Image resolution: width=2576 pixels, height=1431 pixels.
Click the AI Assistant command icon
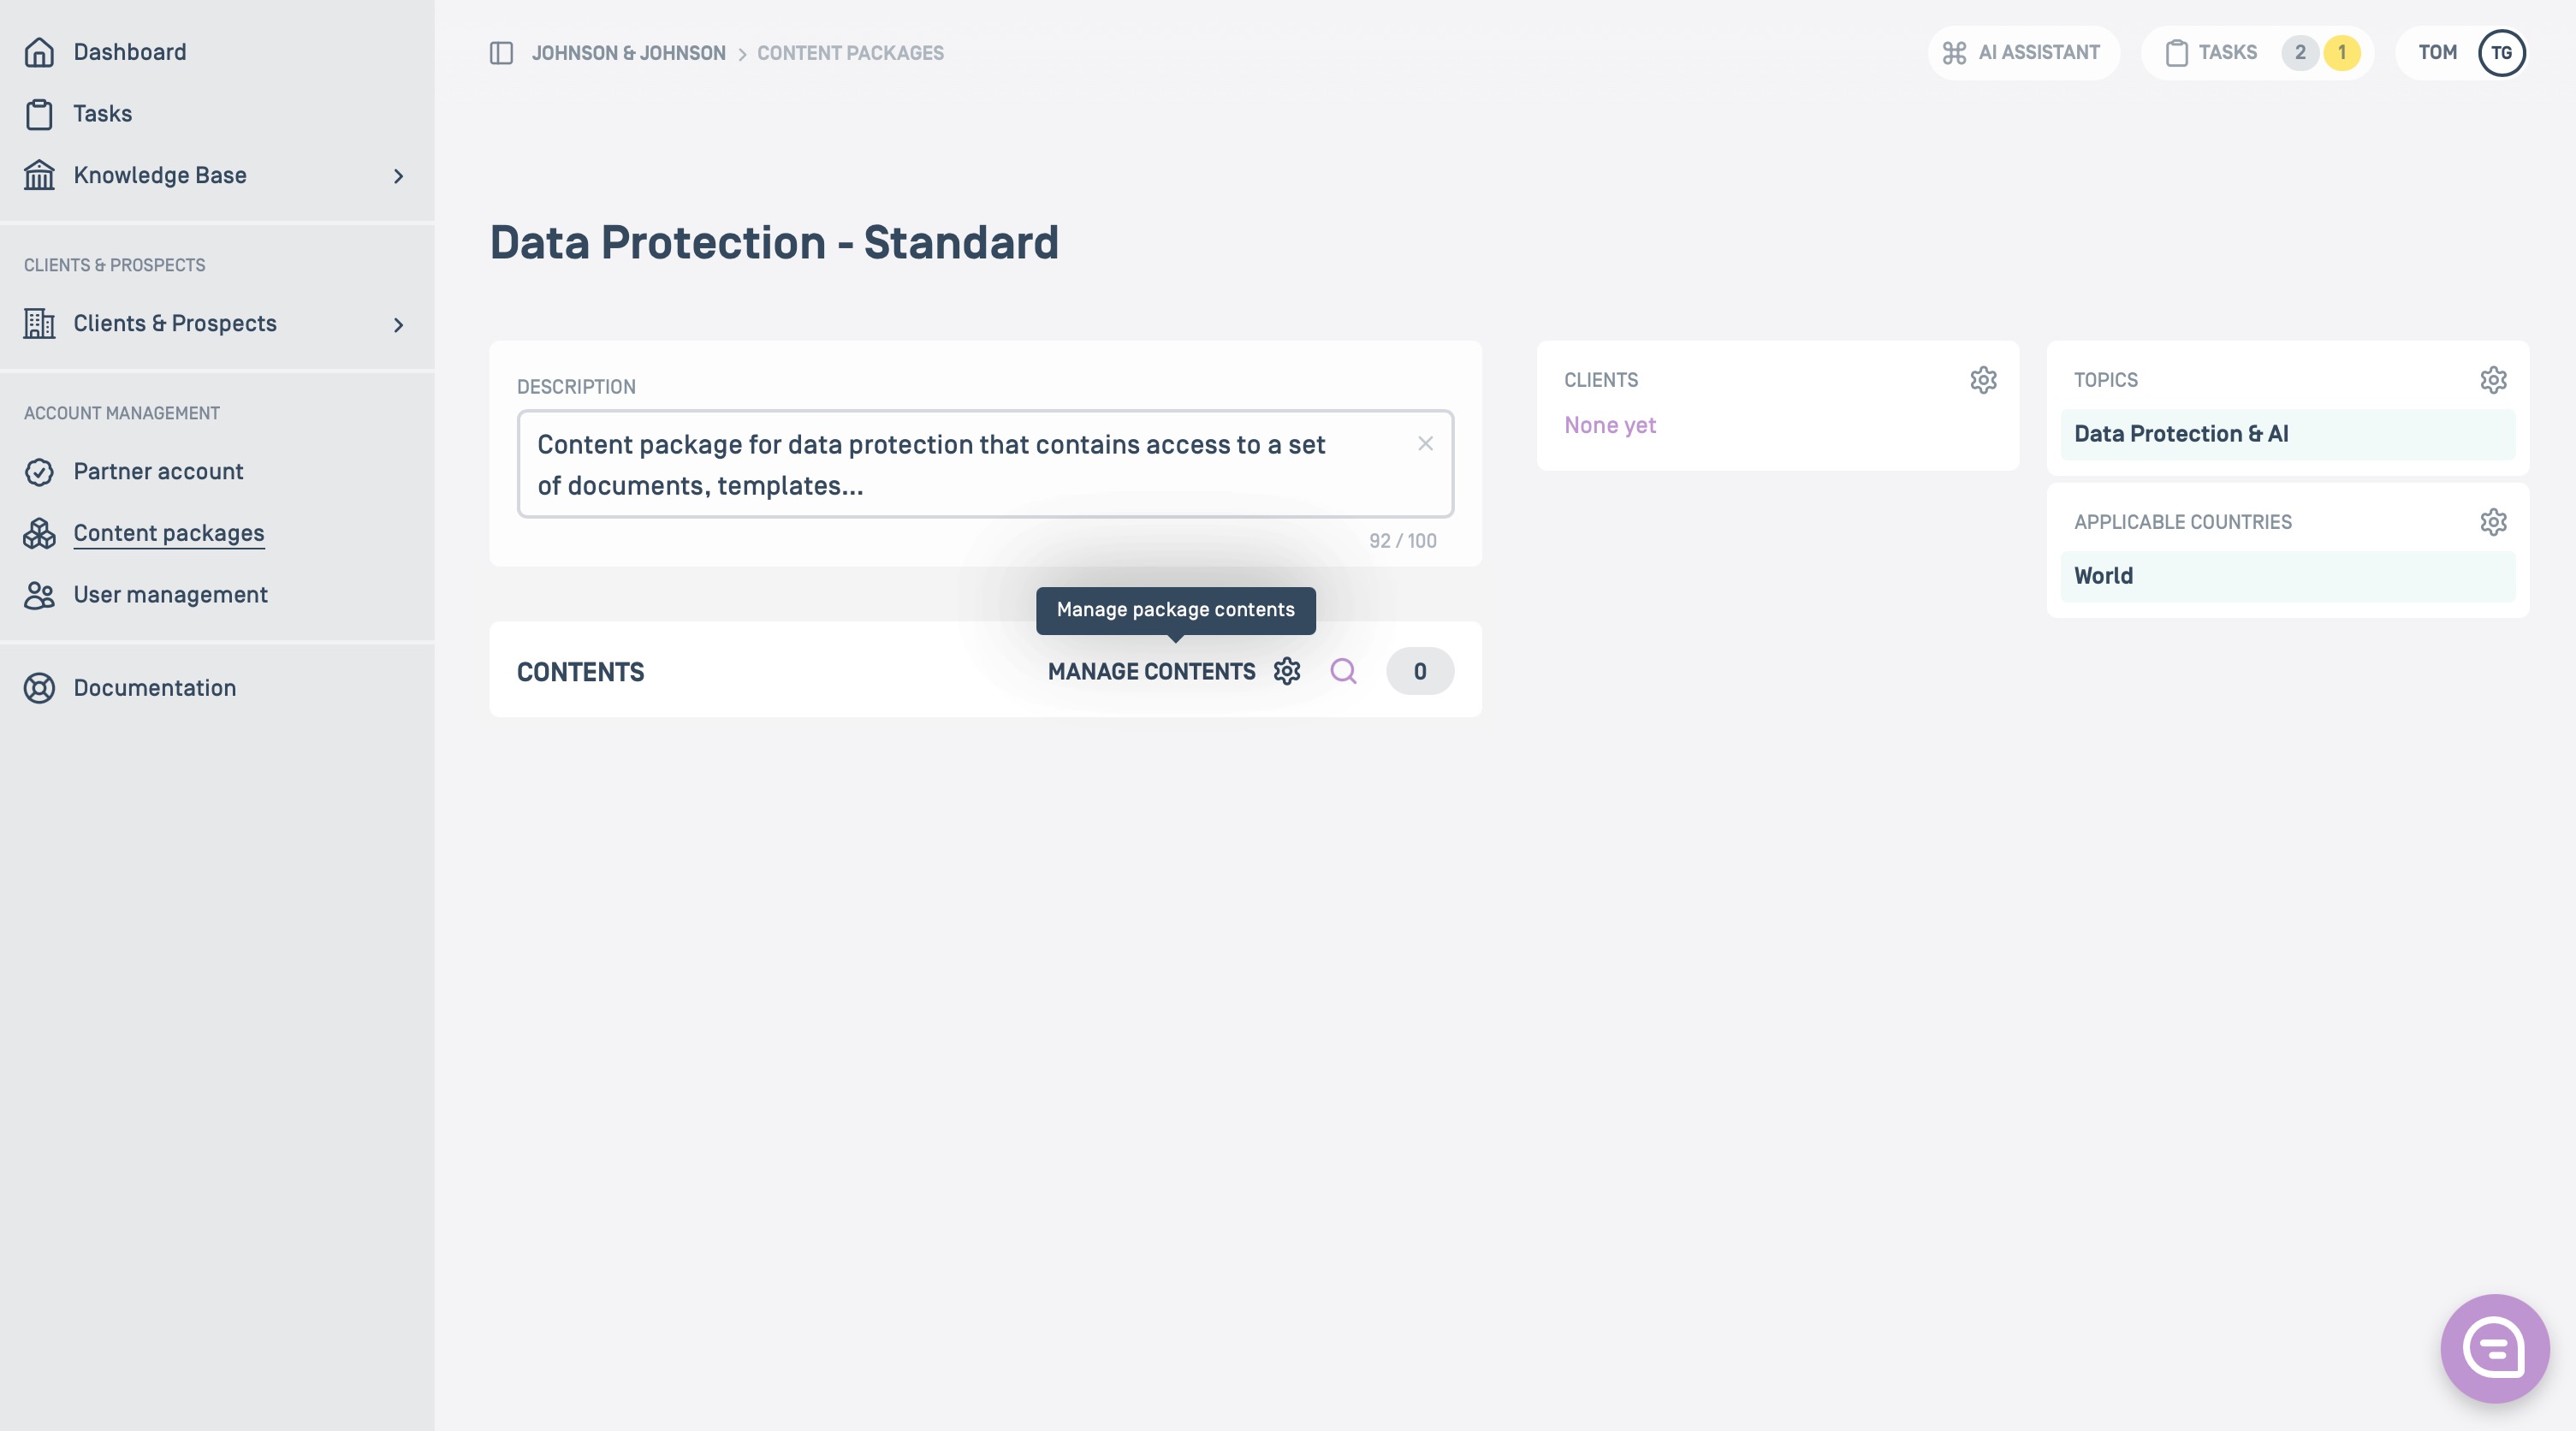(1954, 53)
